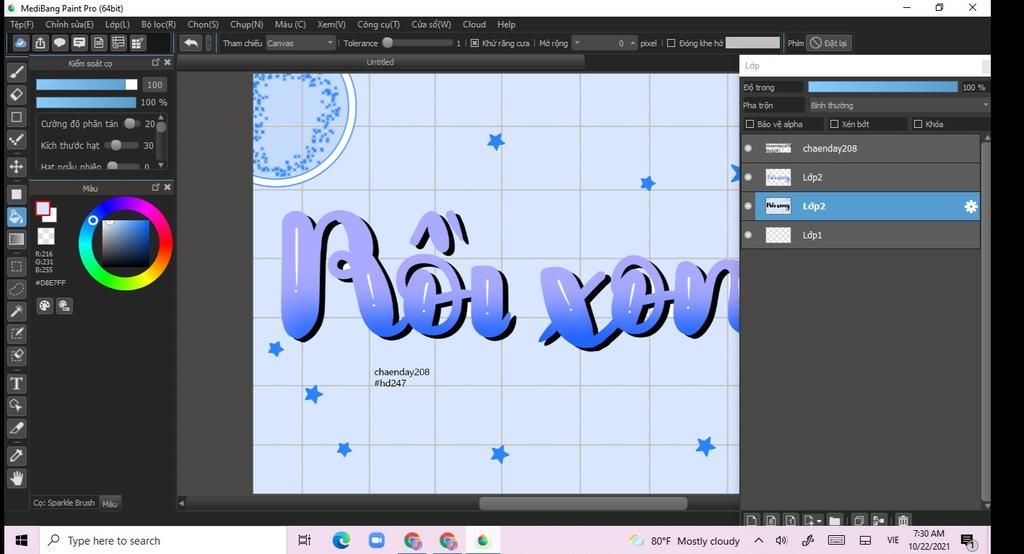Toggle visibility of the unselected Lớp2 layer
1024x554 pixels.
(748, 177)
